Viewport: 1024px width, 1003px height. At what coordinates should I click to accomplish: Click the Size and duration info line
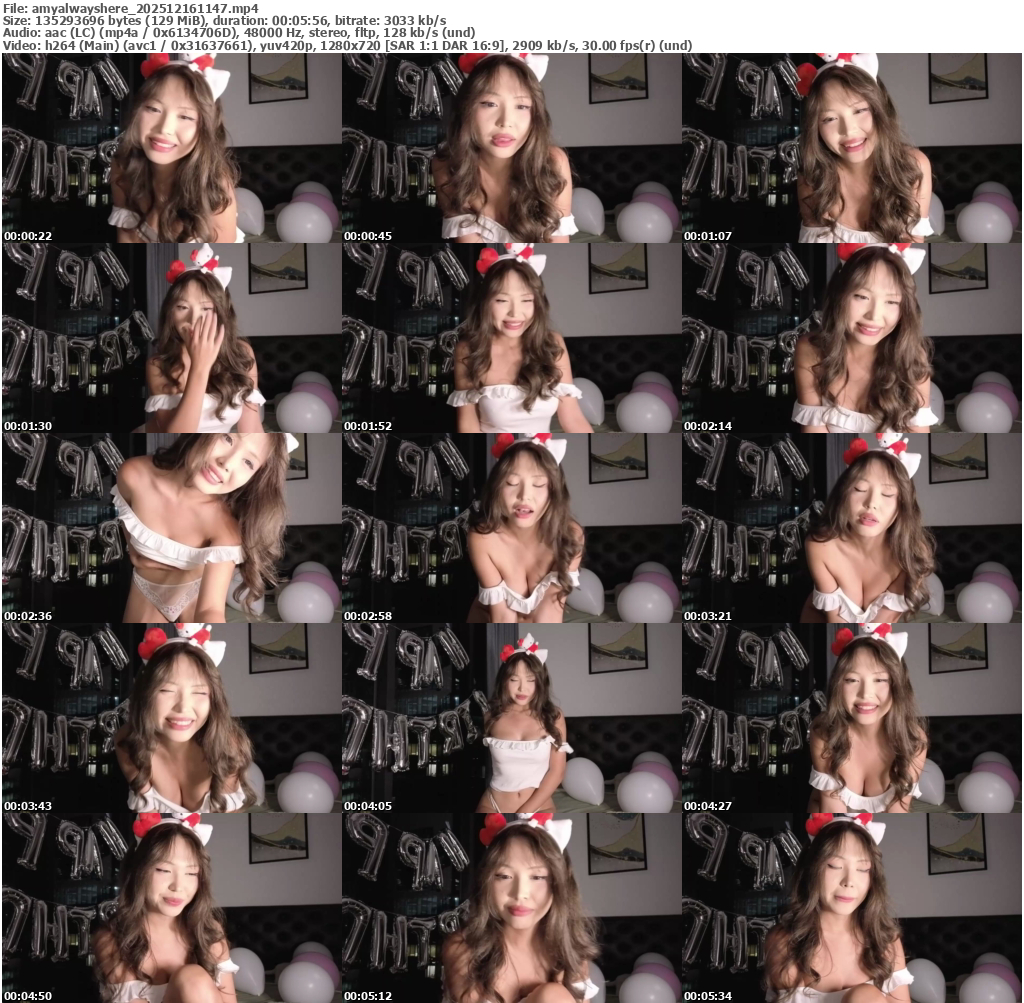point(224,20)
